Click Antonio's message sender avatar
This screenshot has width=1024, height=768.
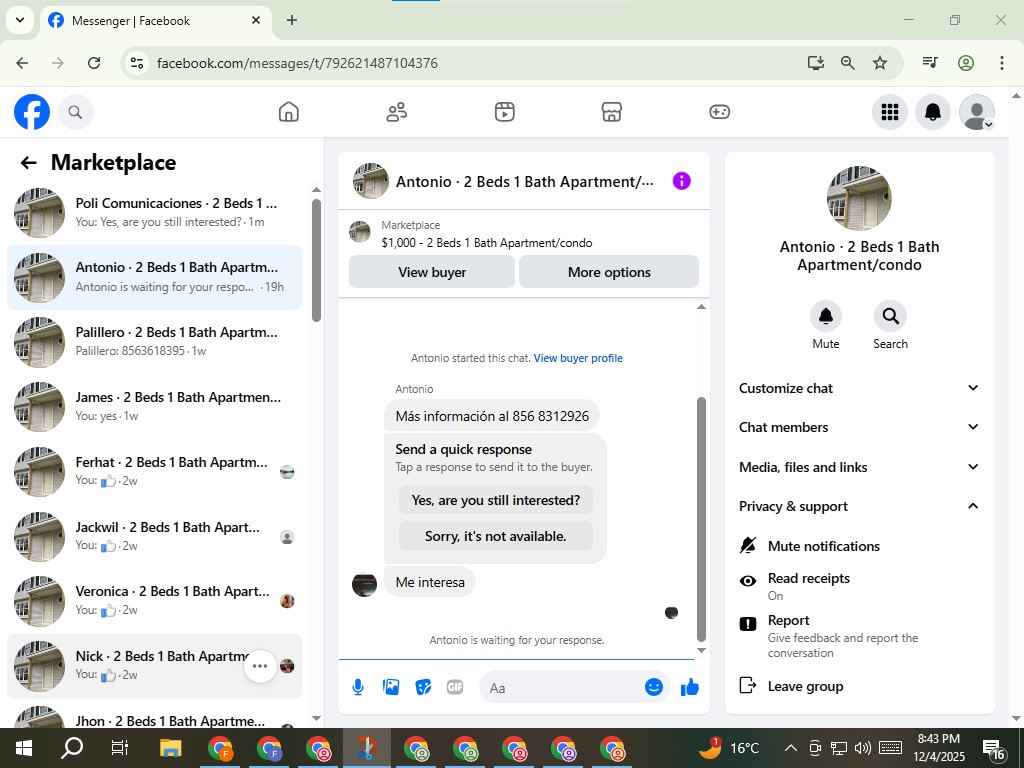[364, 584]
